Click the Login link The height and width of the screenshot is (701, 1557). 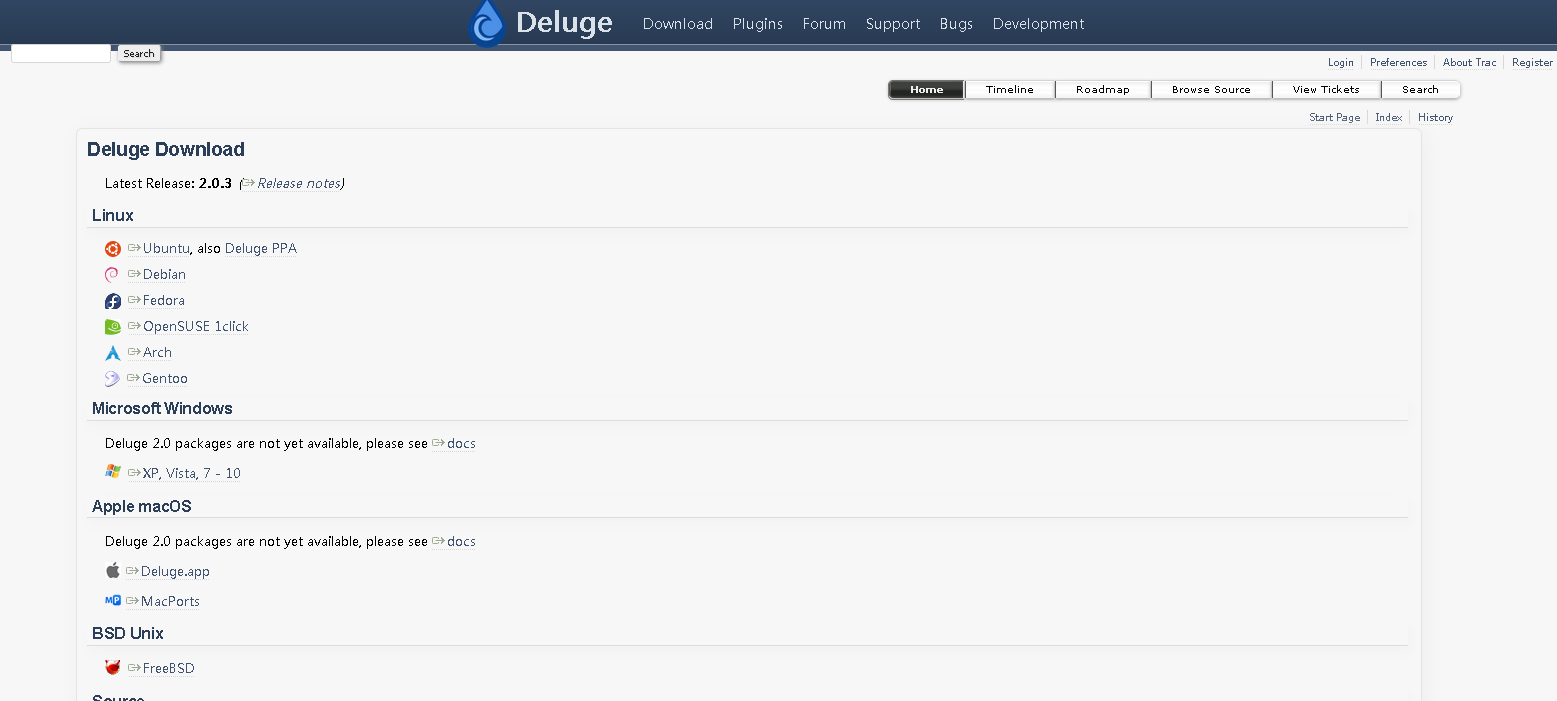pyautogui.click(x=1341, y=63)
